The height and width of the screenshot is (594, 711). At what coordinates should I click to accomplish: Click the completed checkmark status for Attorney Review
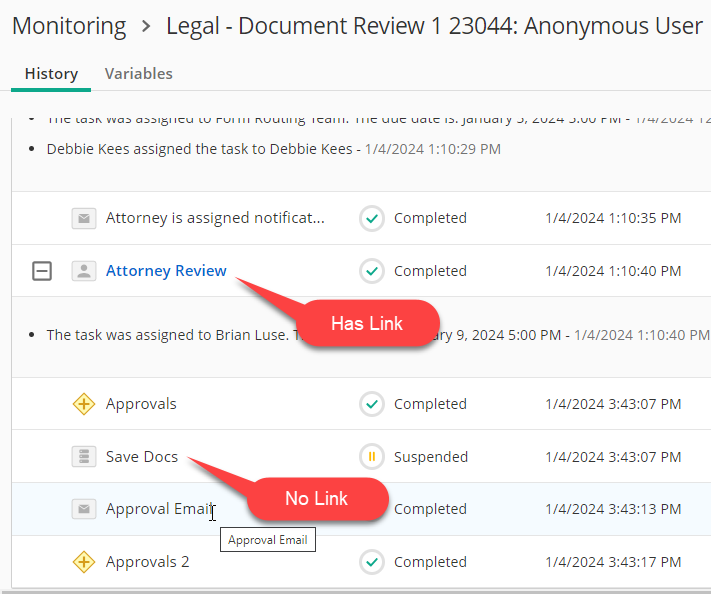click(x=372, y=271)
